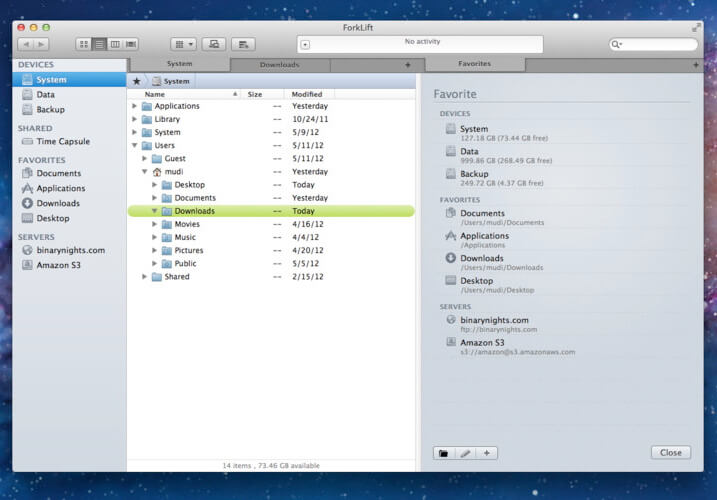The image size is (717, 500).
Task: Add a new tab in left pane
Action: 407,65
